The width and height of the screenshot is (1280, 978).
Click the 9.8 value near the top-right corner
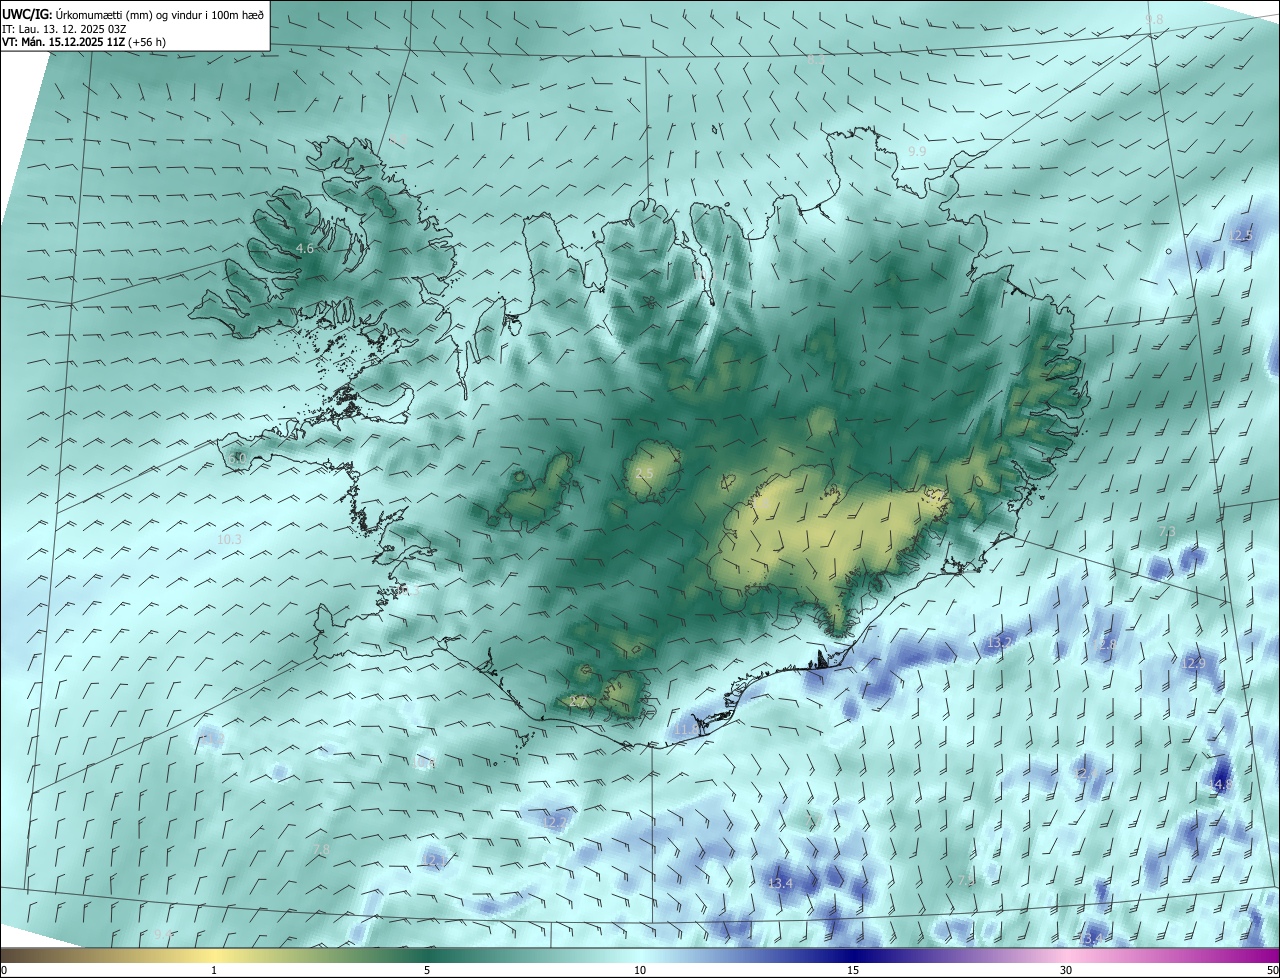(1154, 20)
